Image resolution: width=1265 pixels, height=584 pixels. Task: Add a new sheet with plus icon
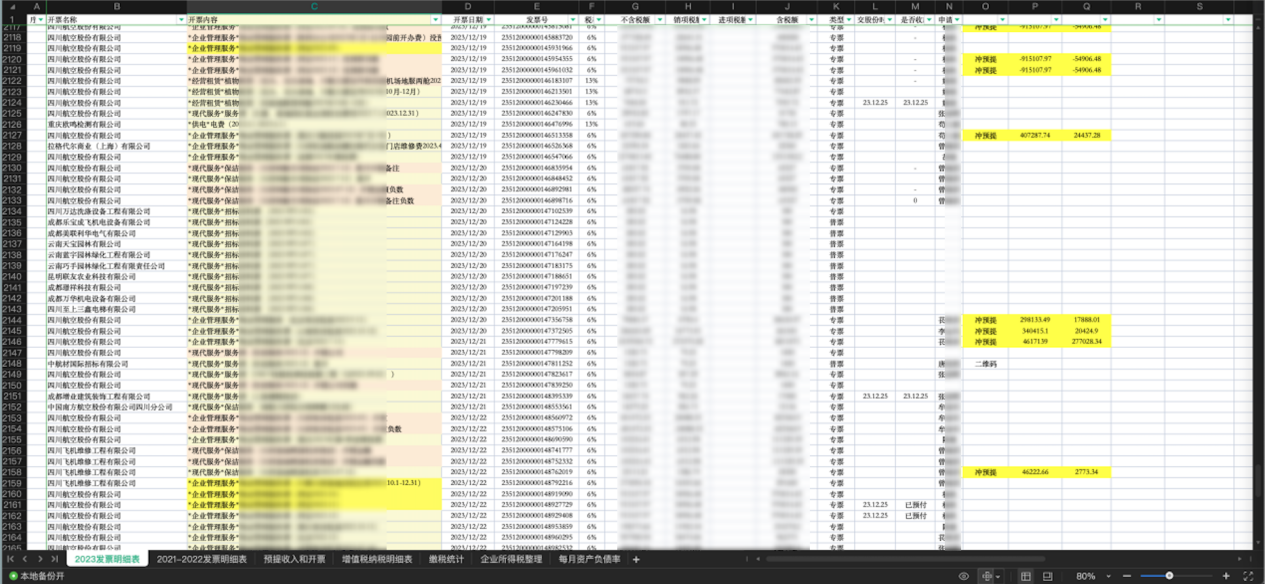pyautogui.click(x=636, y=559)
